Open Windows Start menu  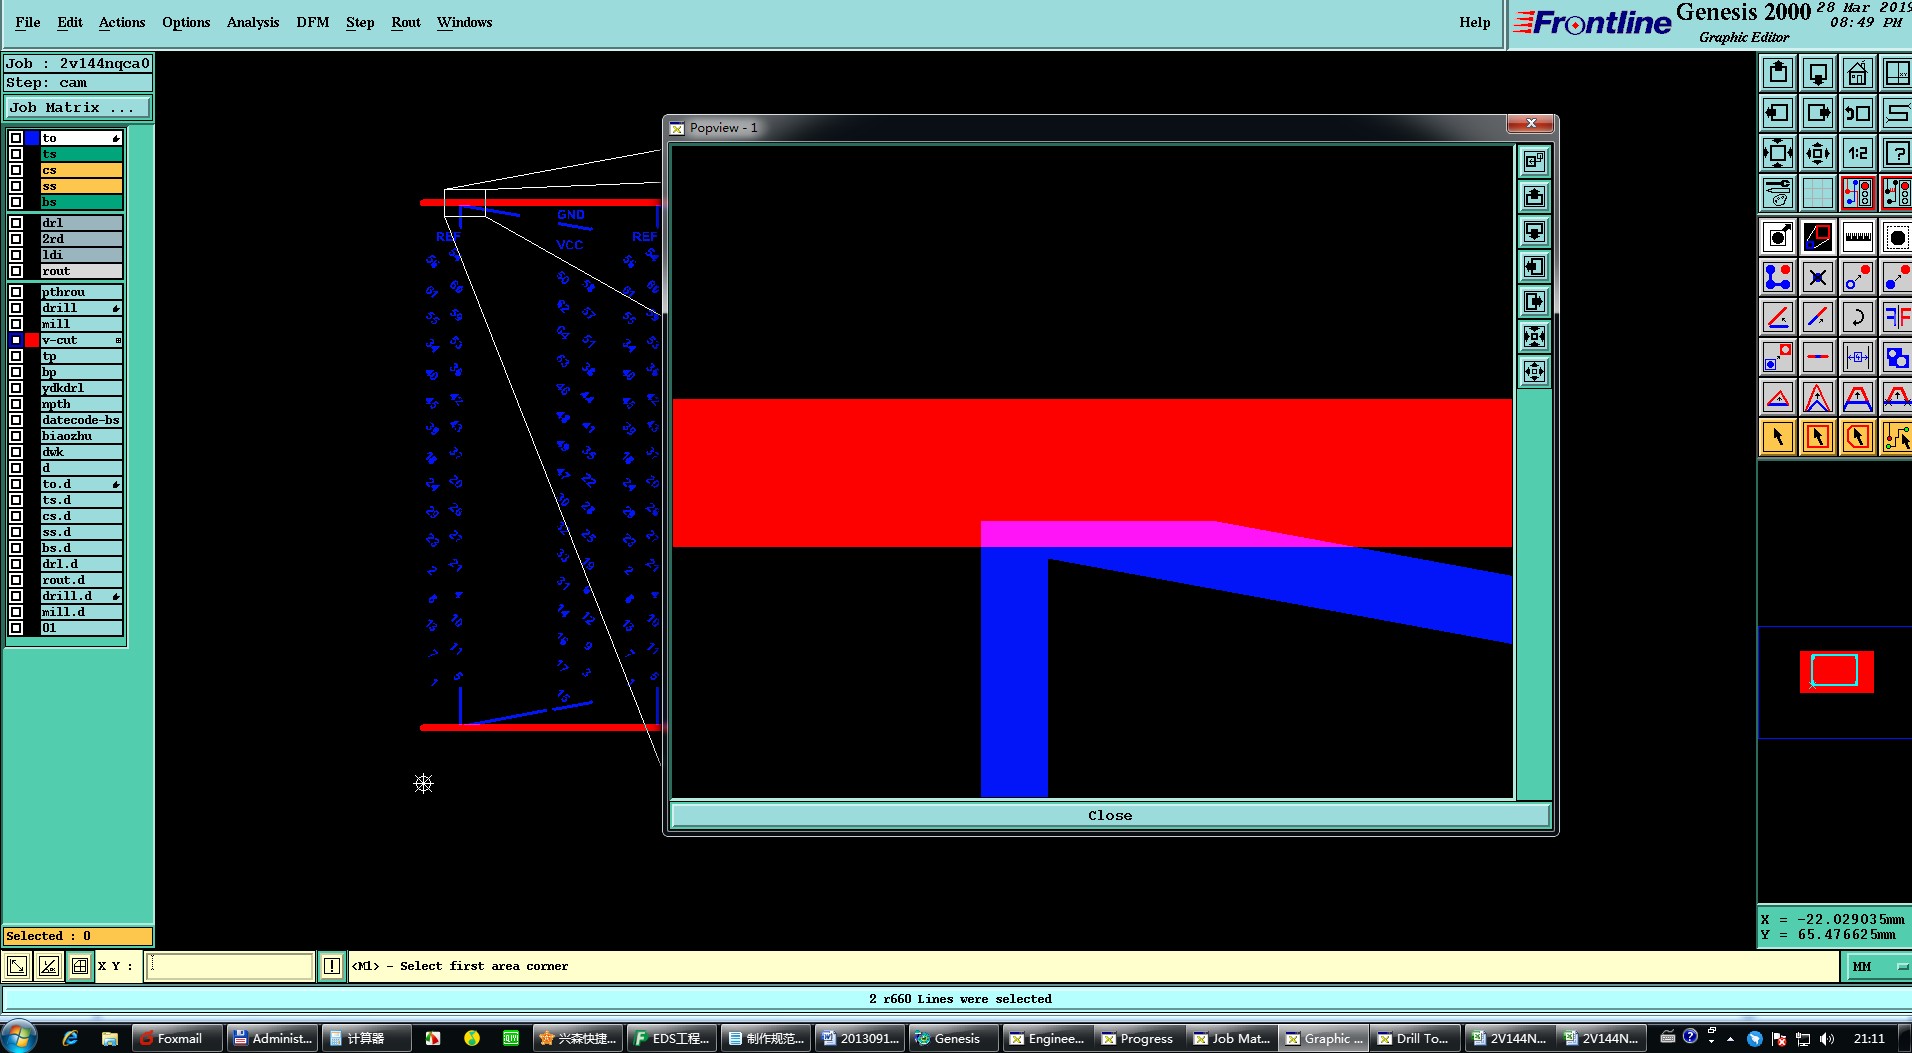[x=20, y=1037]
